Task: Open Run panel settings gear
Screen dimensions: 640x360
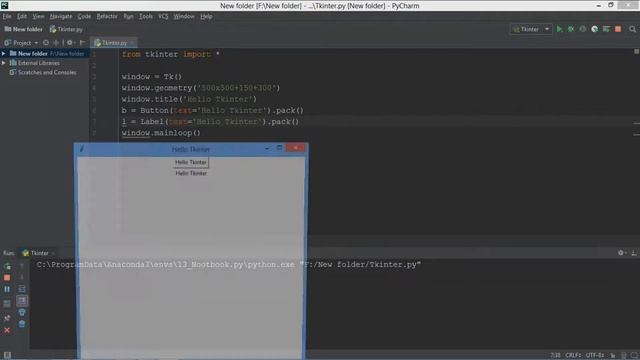Action: [x=621, y=253]
